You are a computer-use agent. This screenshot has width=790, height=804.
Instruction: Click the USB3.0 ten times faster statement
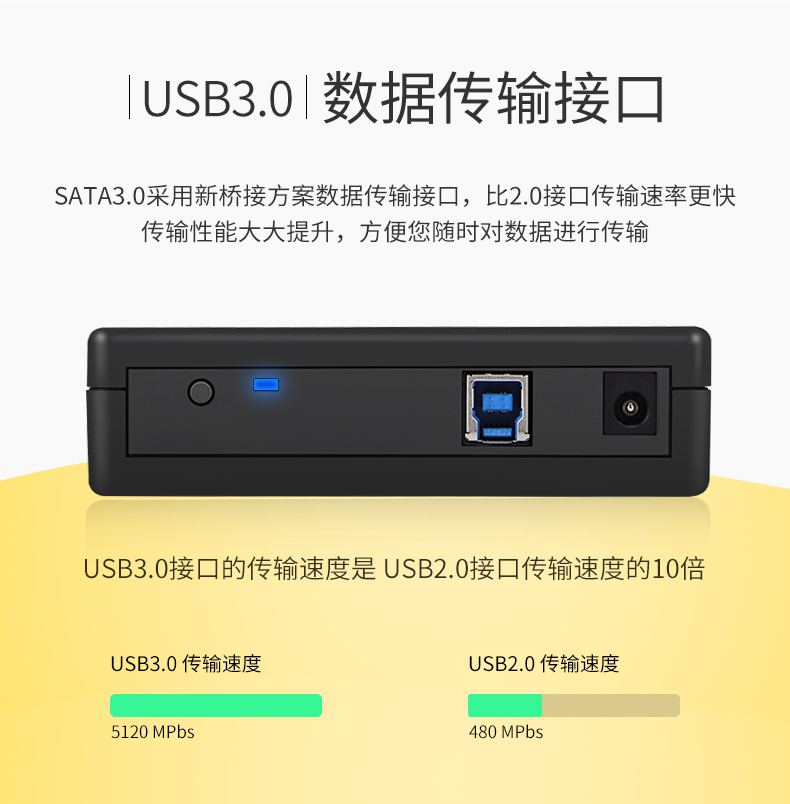(394, 568)
